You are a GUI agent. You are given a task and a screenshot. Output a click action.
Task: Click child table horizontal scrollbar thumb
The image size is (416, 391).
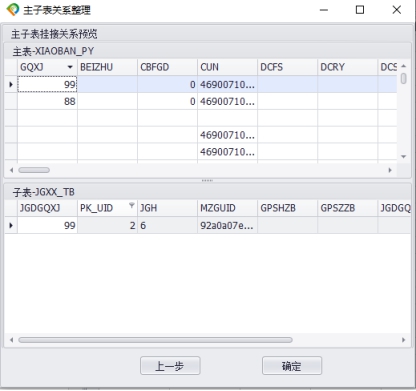(155, 340)
